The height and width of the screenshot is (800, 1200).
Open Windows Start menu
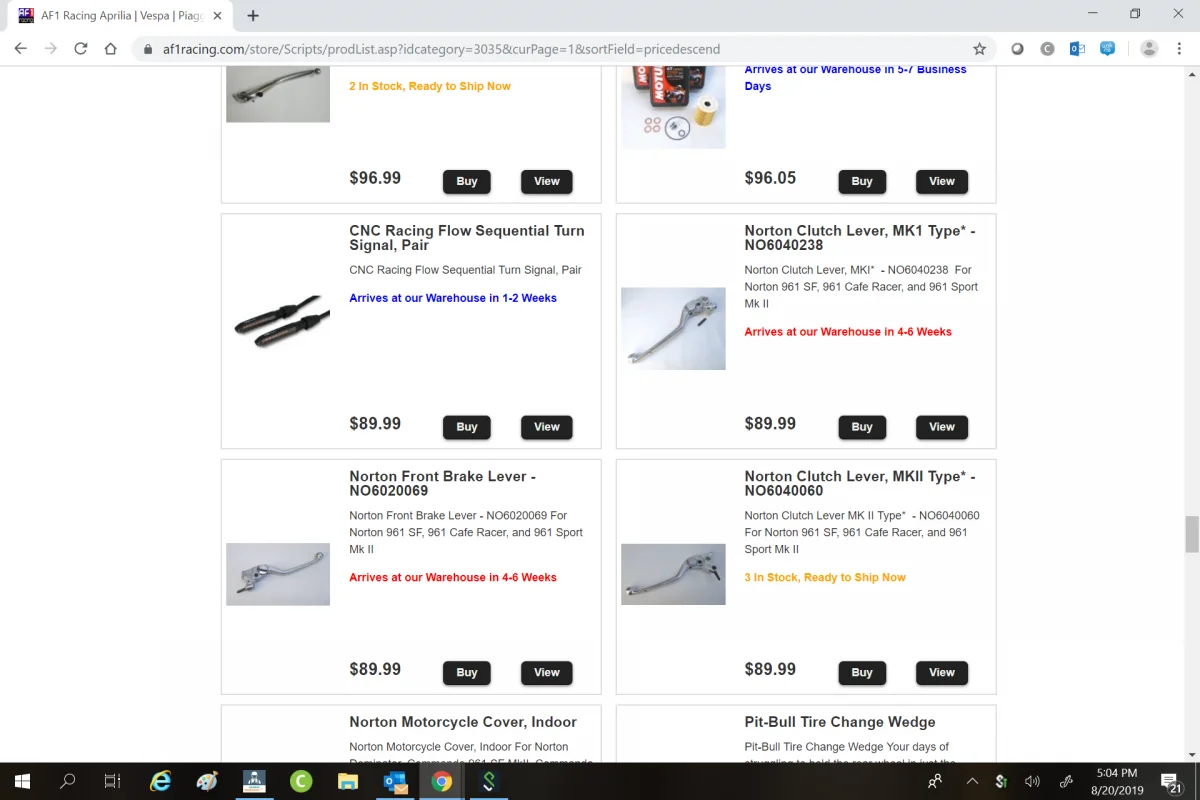point(22,781)
